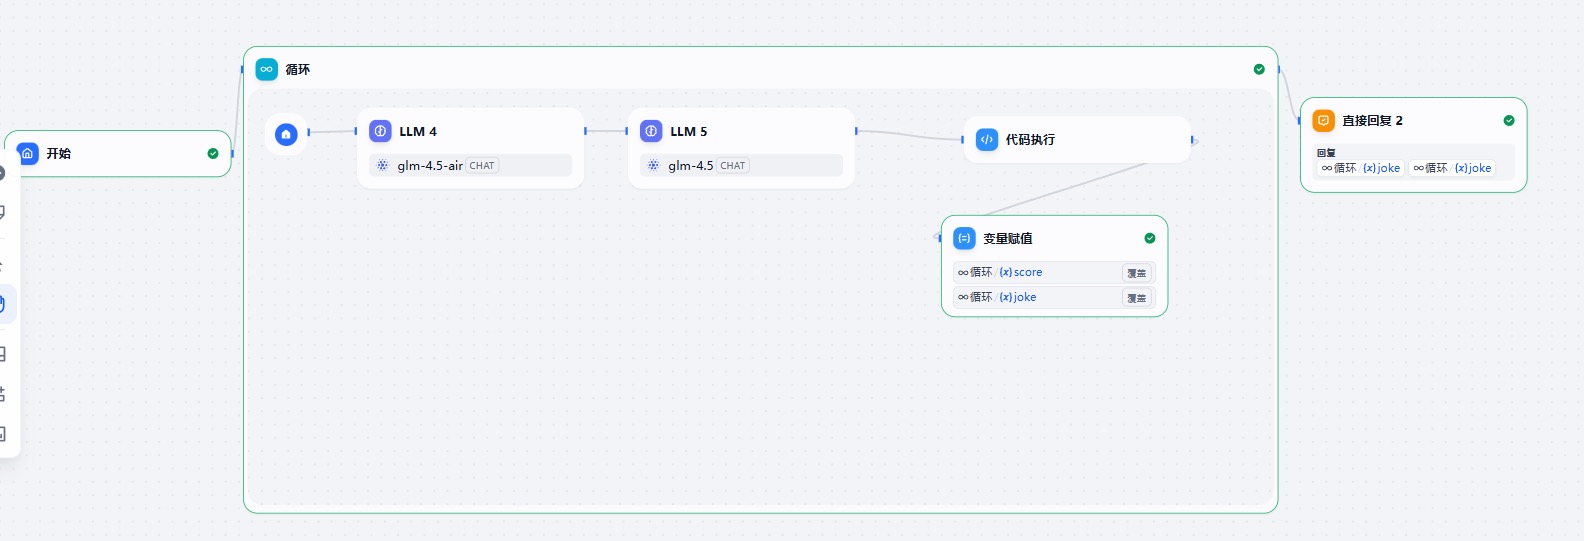Screen dimensions: 1584x541
Task: Click the LLM 4 node icon
Action: point(380,131)
